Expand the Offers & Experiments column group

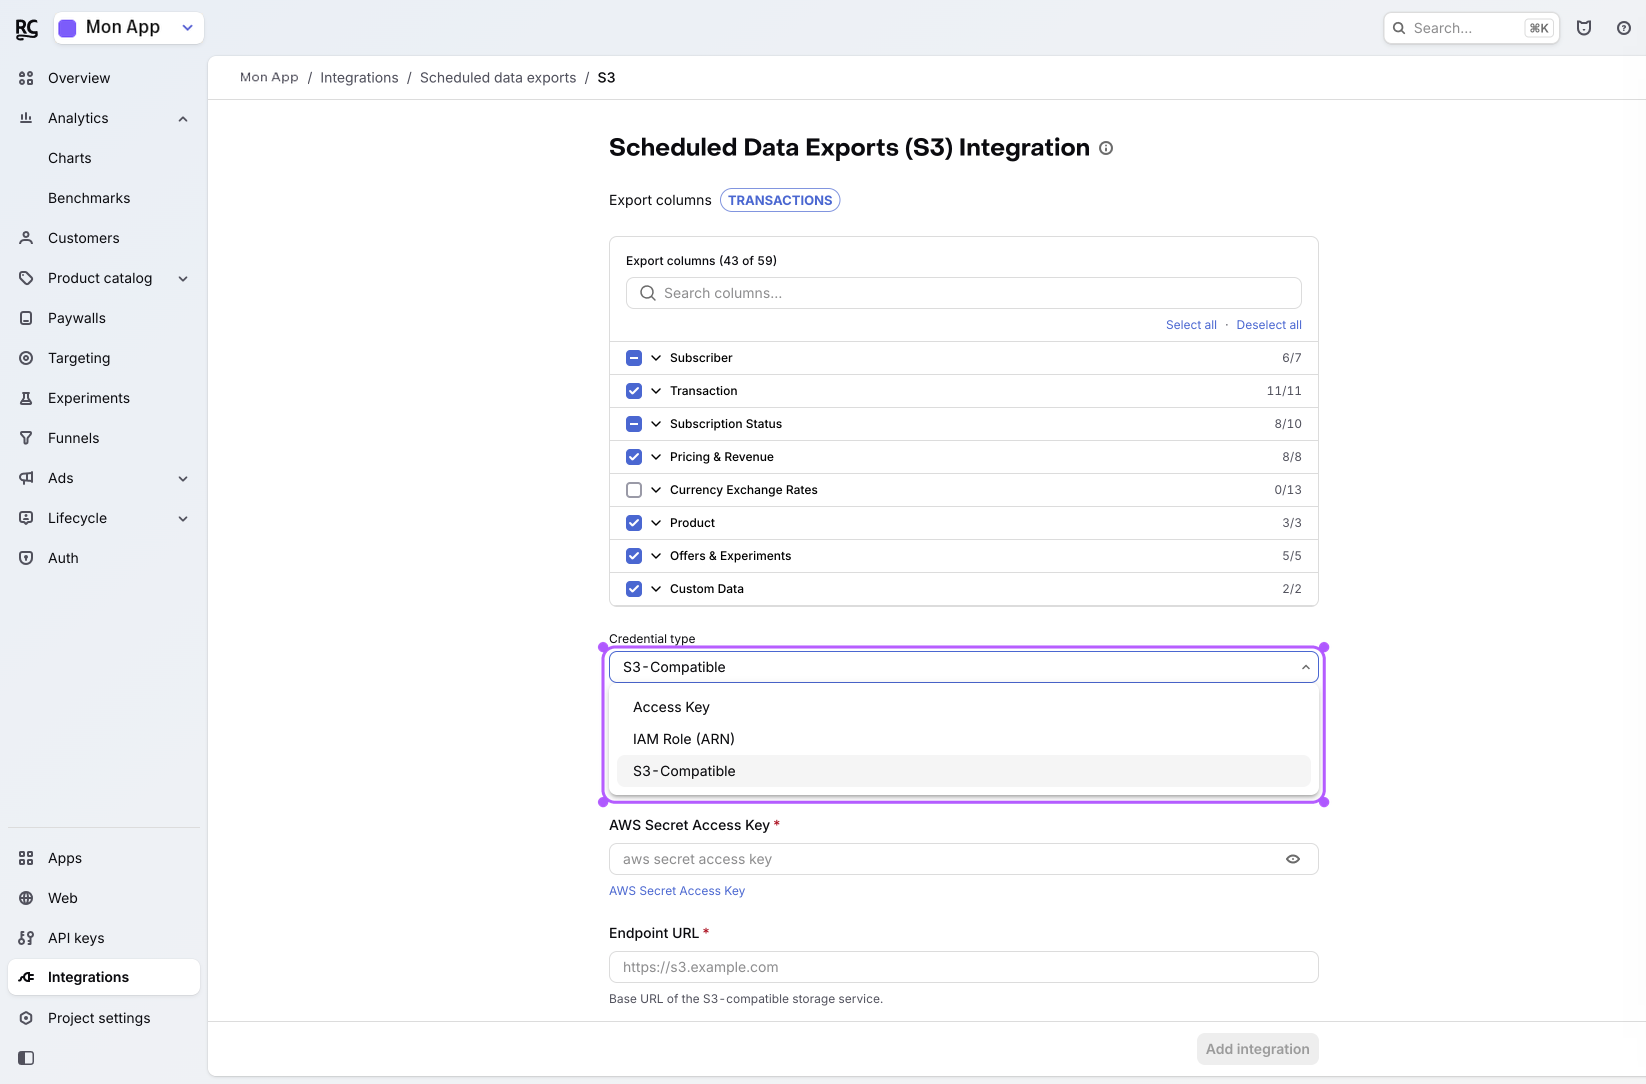tap(656, 556)
